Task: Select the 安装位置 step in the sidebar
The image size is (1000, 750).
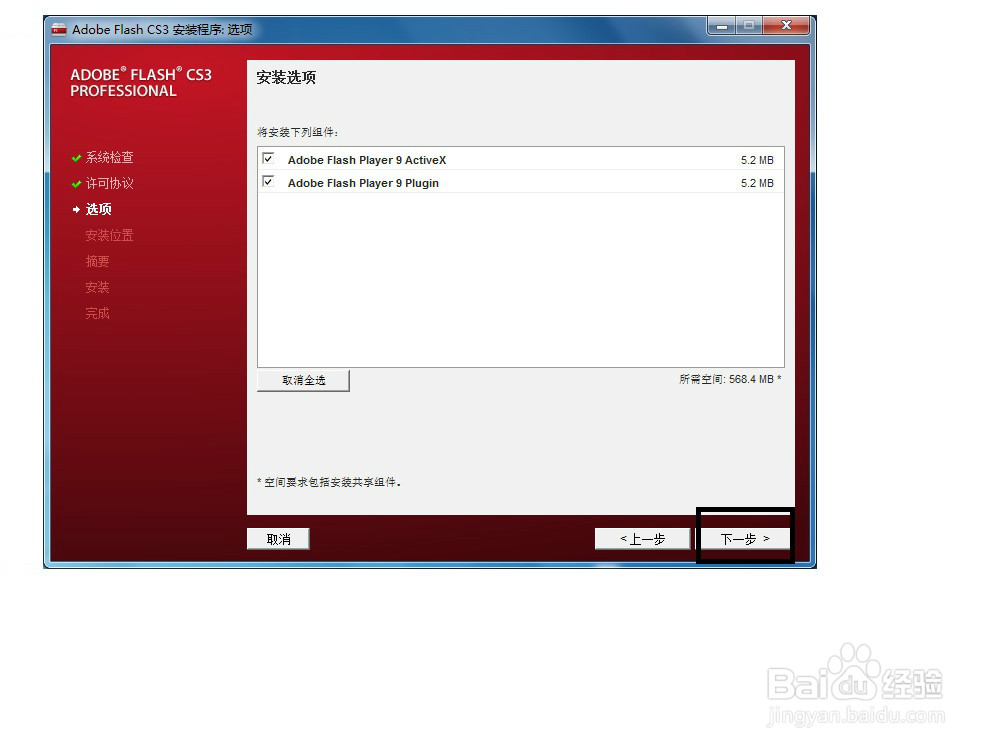Action: (110, 235)
